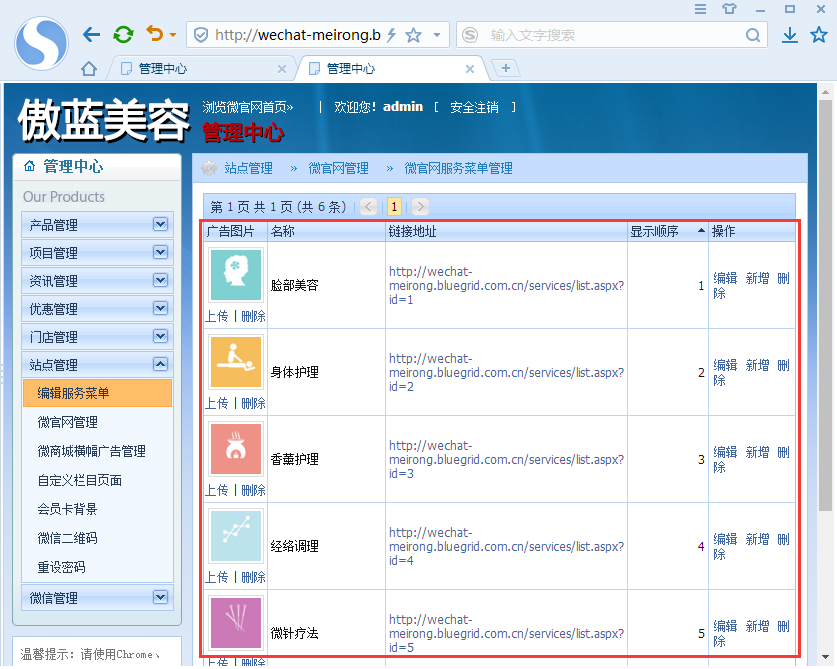Click the 脸部美容 advertisement thumbnail
837x669 pixels.
pyautogui.click(x=235, y=273)
